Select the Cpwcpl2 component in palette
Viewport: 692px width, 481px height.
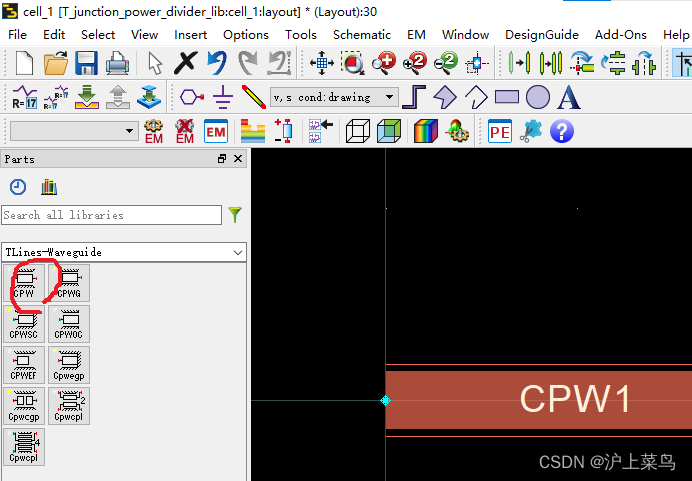click(69, 406)
